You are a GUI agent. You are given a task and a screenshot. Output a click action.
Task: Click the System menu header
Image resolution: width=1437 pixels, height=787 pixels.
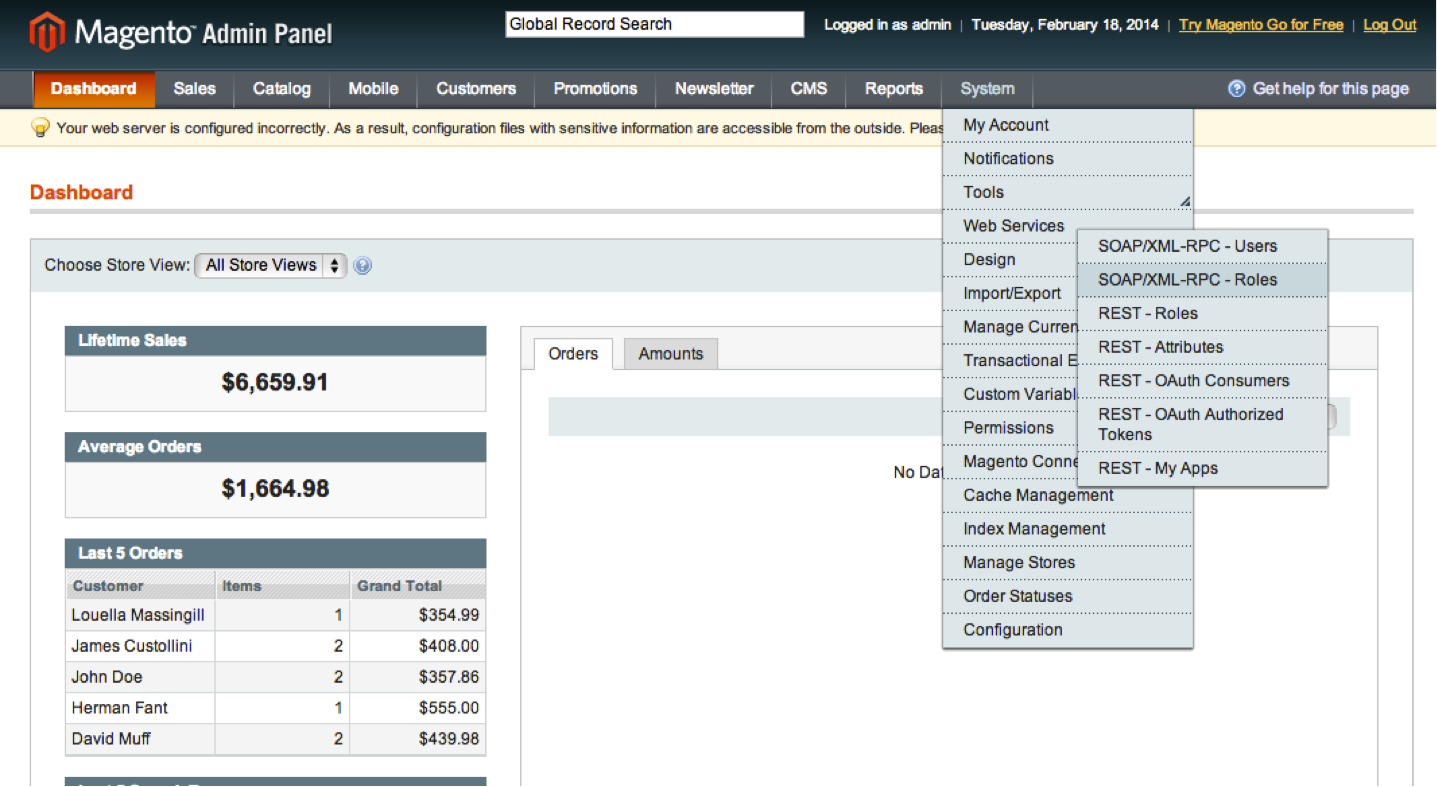(988, 89)
